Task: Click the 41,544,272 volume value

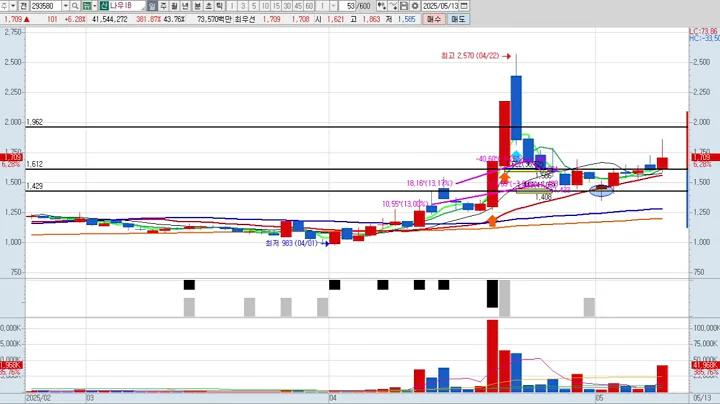Action: click(110, 19)
